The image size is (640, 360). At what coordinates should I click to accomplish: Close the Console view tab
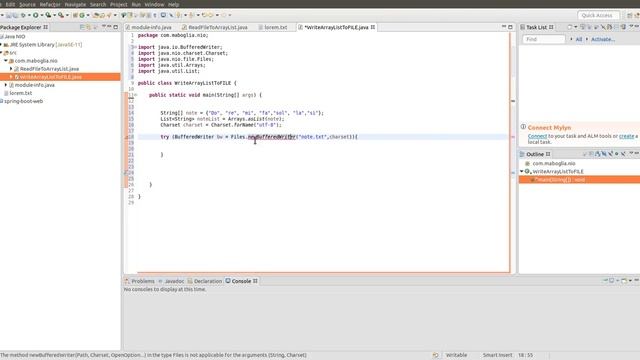click(x=255, y=281)
